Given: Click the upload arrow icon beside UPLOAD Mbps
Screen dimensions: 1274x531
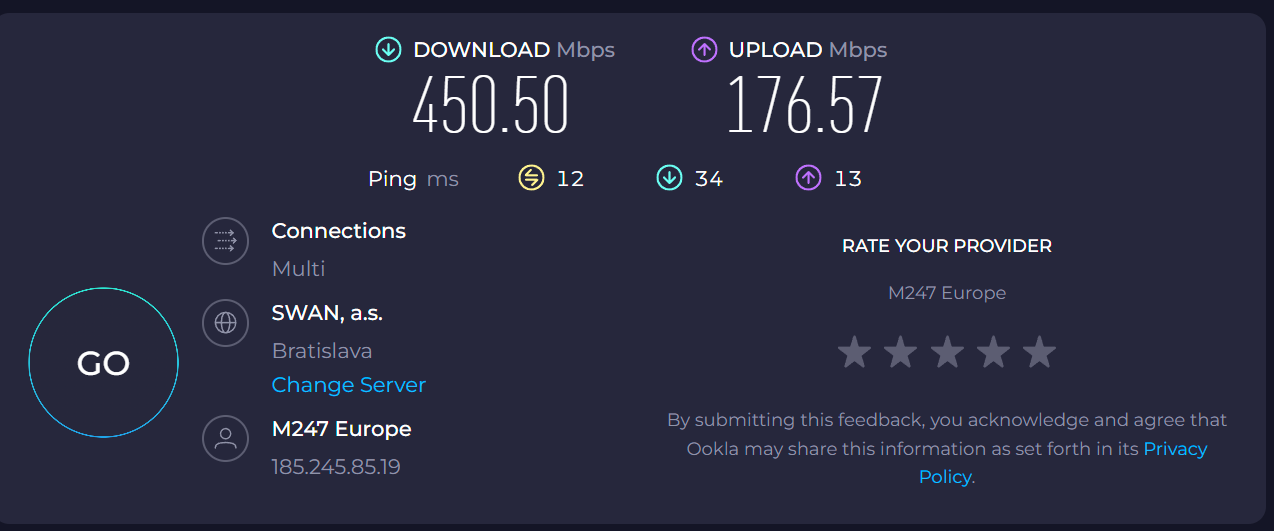Looking at the screenshot, I should click(x=704, y=49).
